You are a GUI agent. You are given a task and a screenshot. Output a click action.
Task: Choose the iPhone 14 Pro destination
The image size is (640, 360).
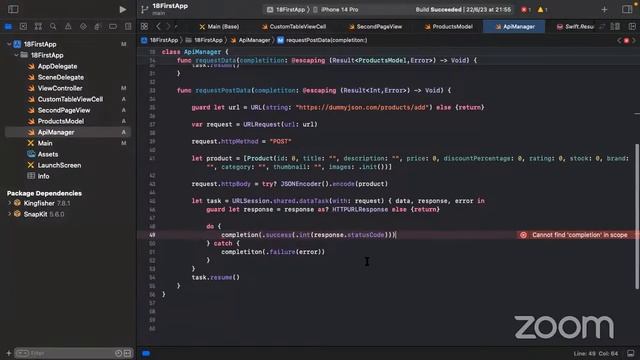(x=336, y=9)
